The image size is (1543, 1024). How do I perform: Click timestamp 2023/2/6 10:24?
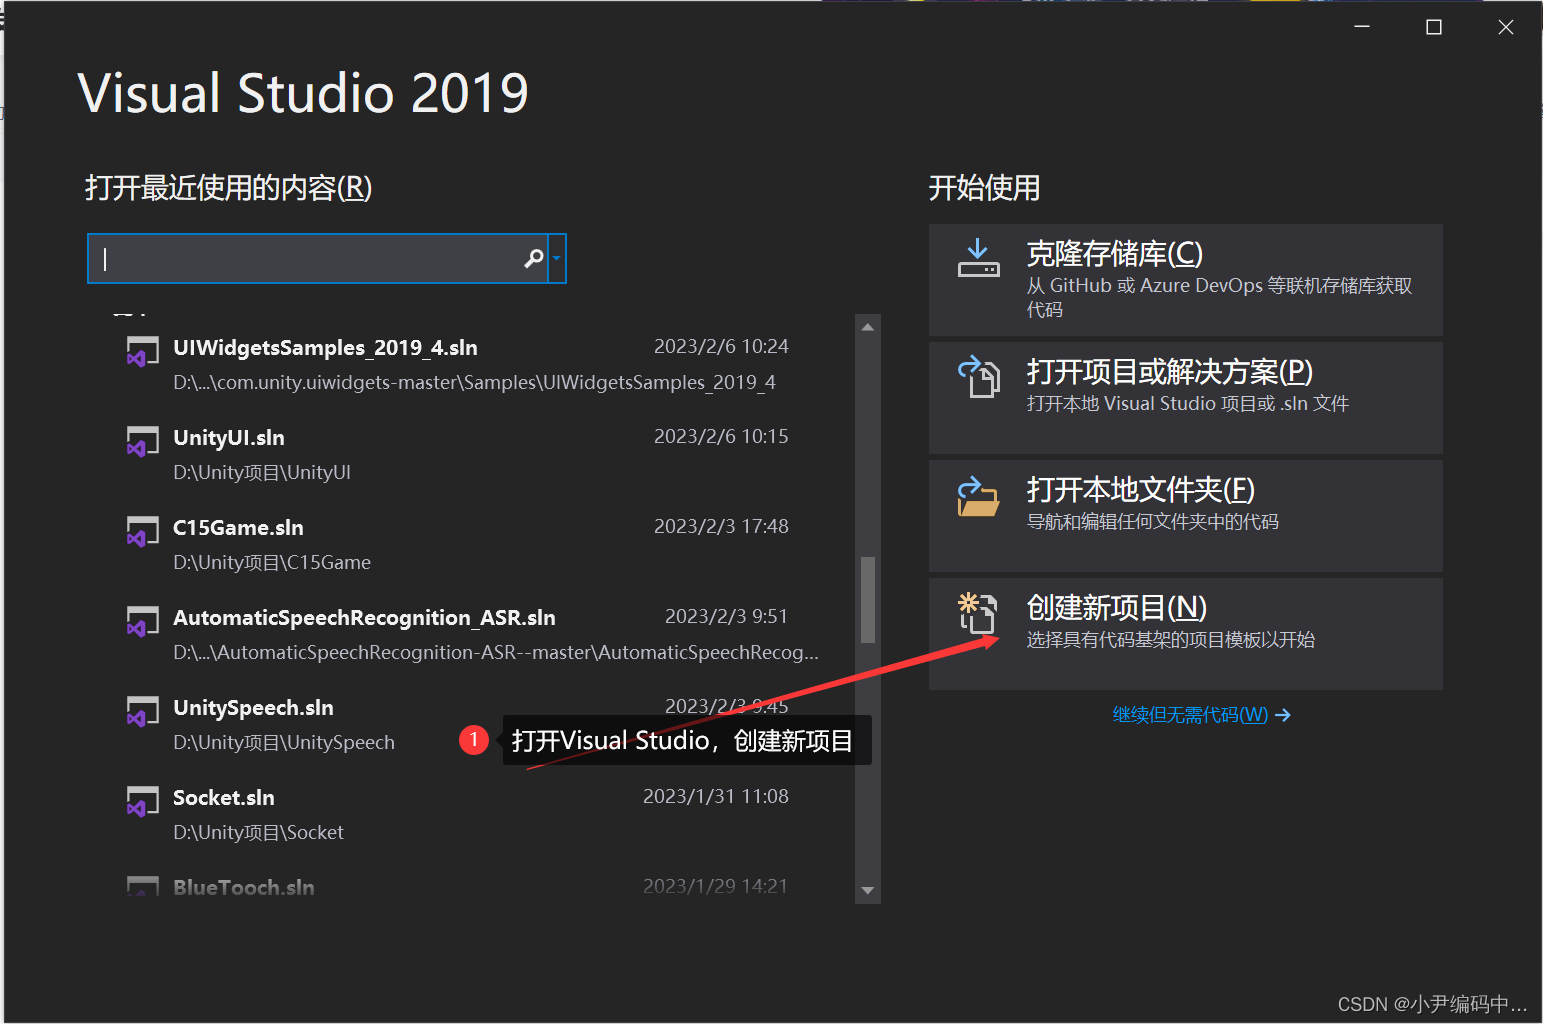(721, 346)
